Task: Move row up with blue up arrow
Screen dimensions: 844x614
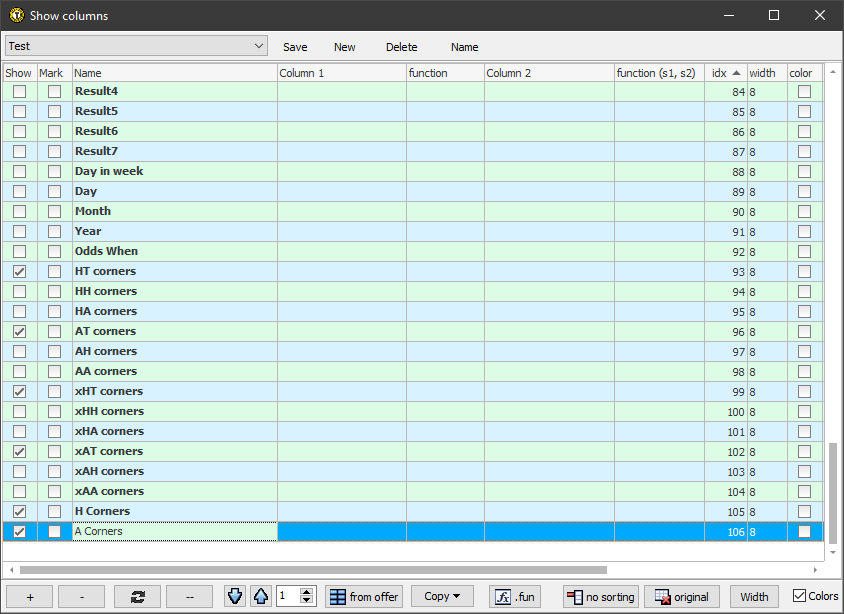Action: coord(260,597)
